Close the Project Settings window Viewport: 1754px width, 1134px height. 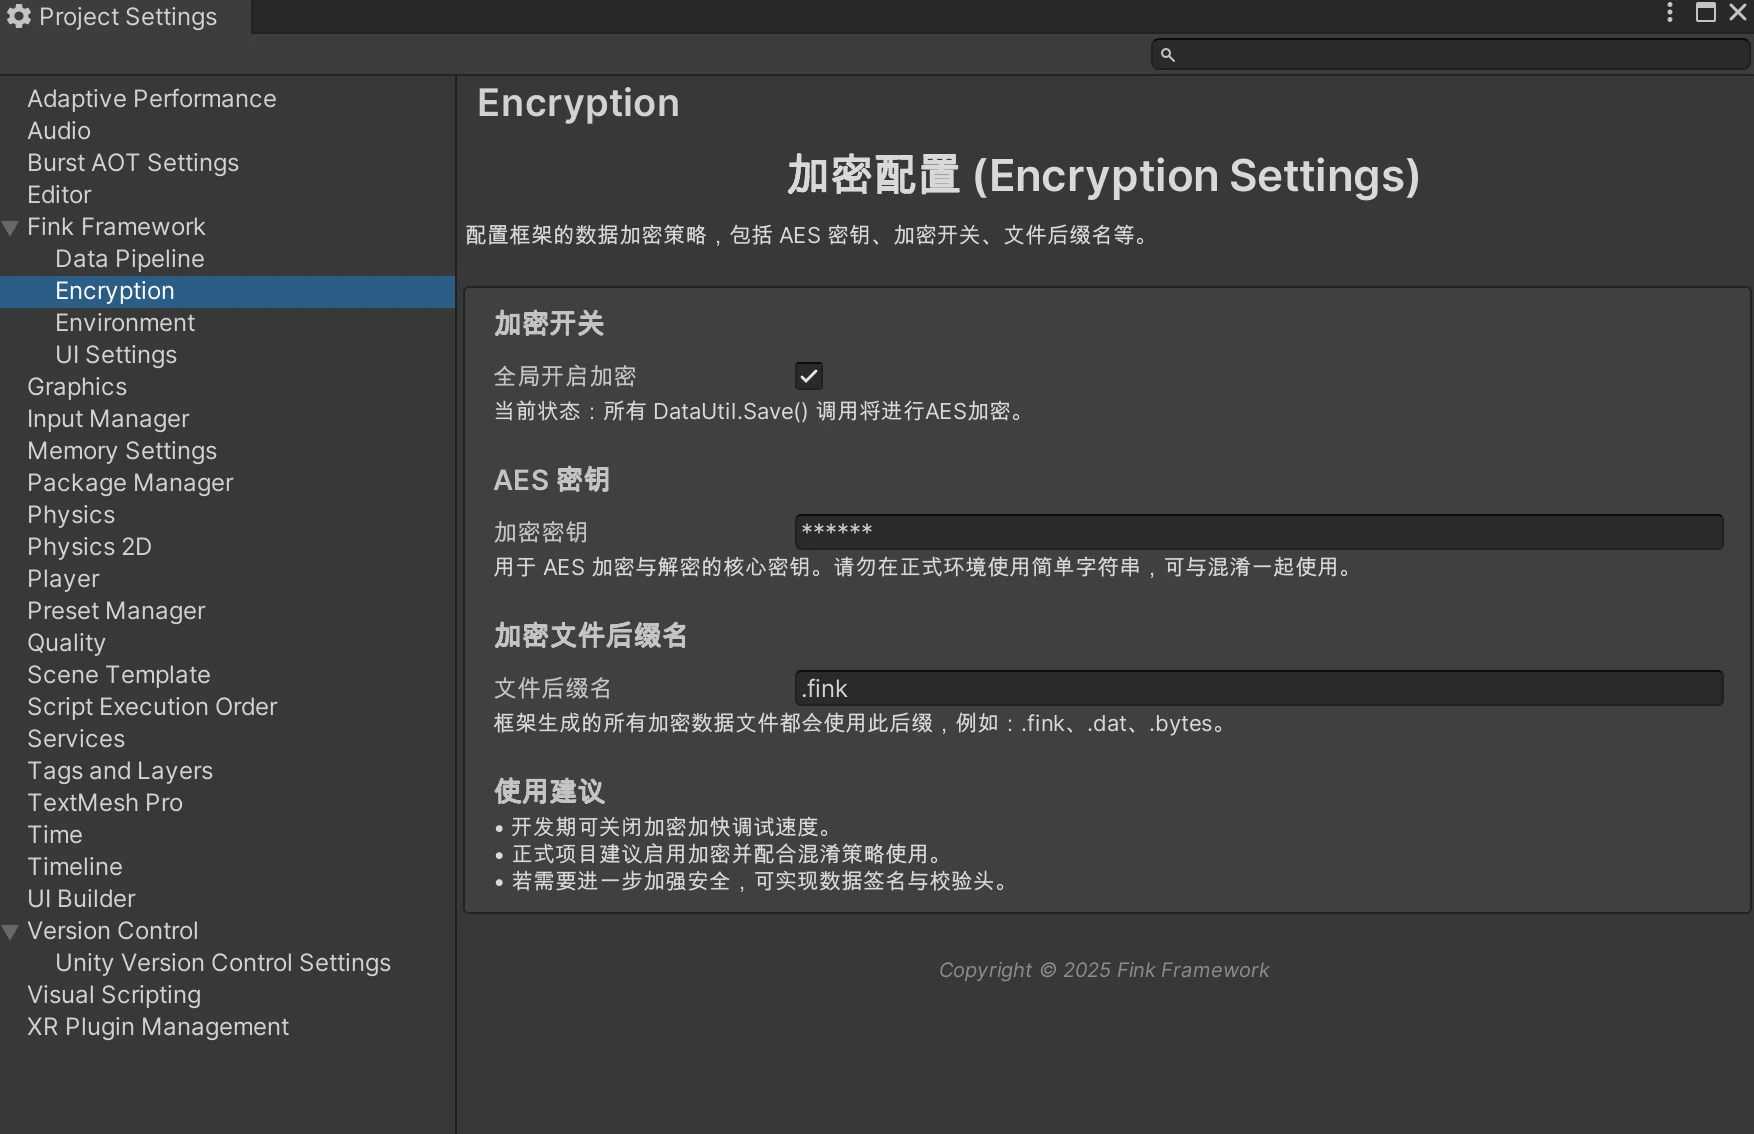tap(1738, 13)
